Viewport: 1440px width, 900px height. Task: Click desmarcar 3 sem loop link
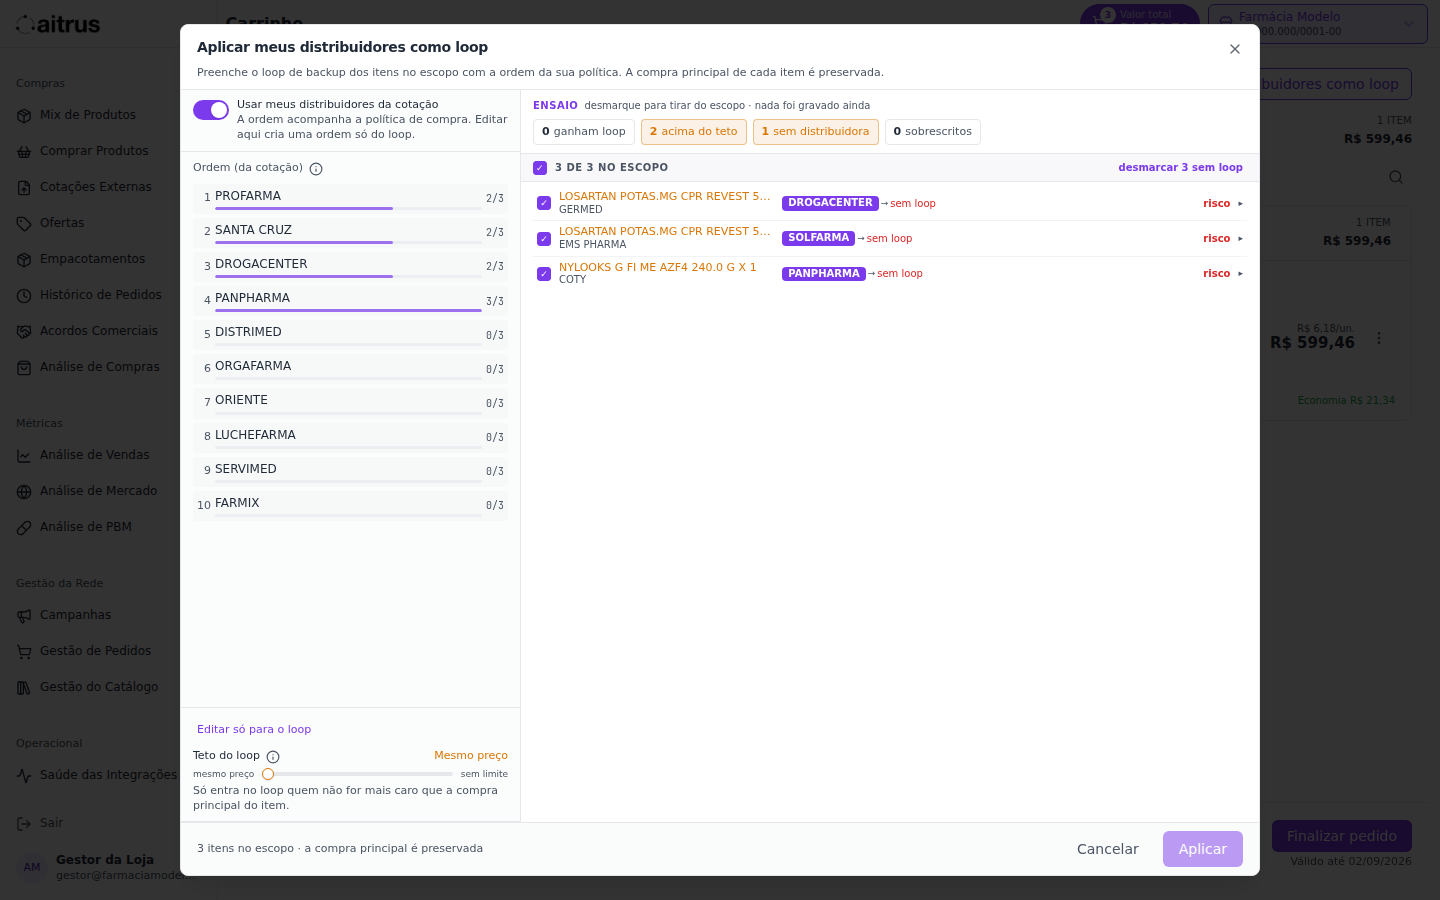pos(1181,168)
